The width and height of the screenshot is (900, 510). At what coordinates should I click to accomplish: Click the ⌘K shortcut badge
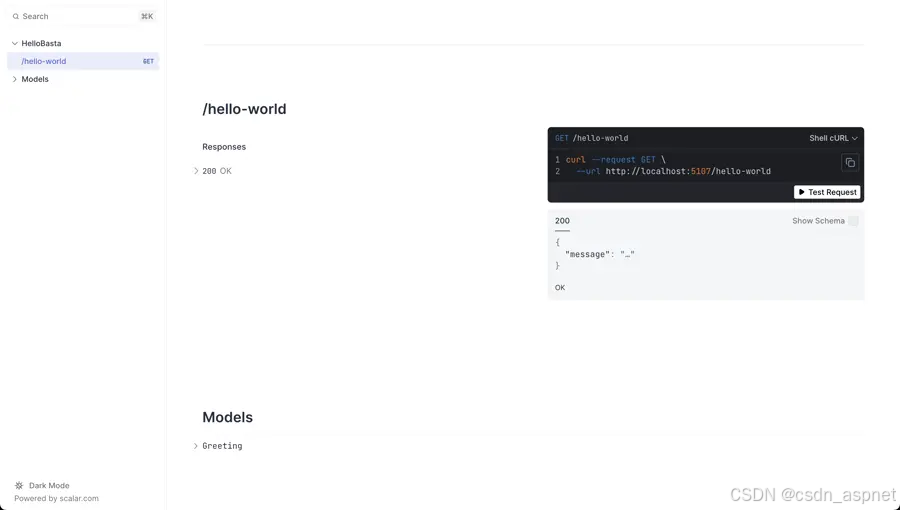tap(147, 17)
